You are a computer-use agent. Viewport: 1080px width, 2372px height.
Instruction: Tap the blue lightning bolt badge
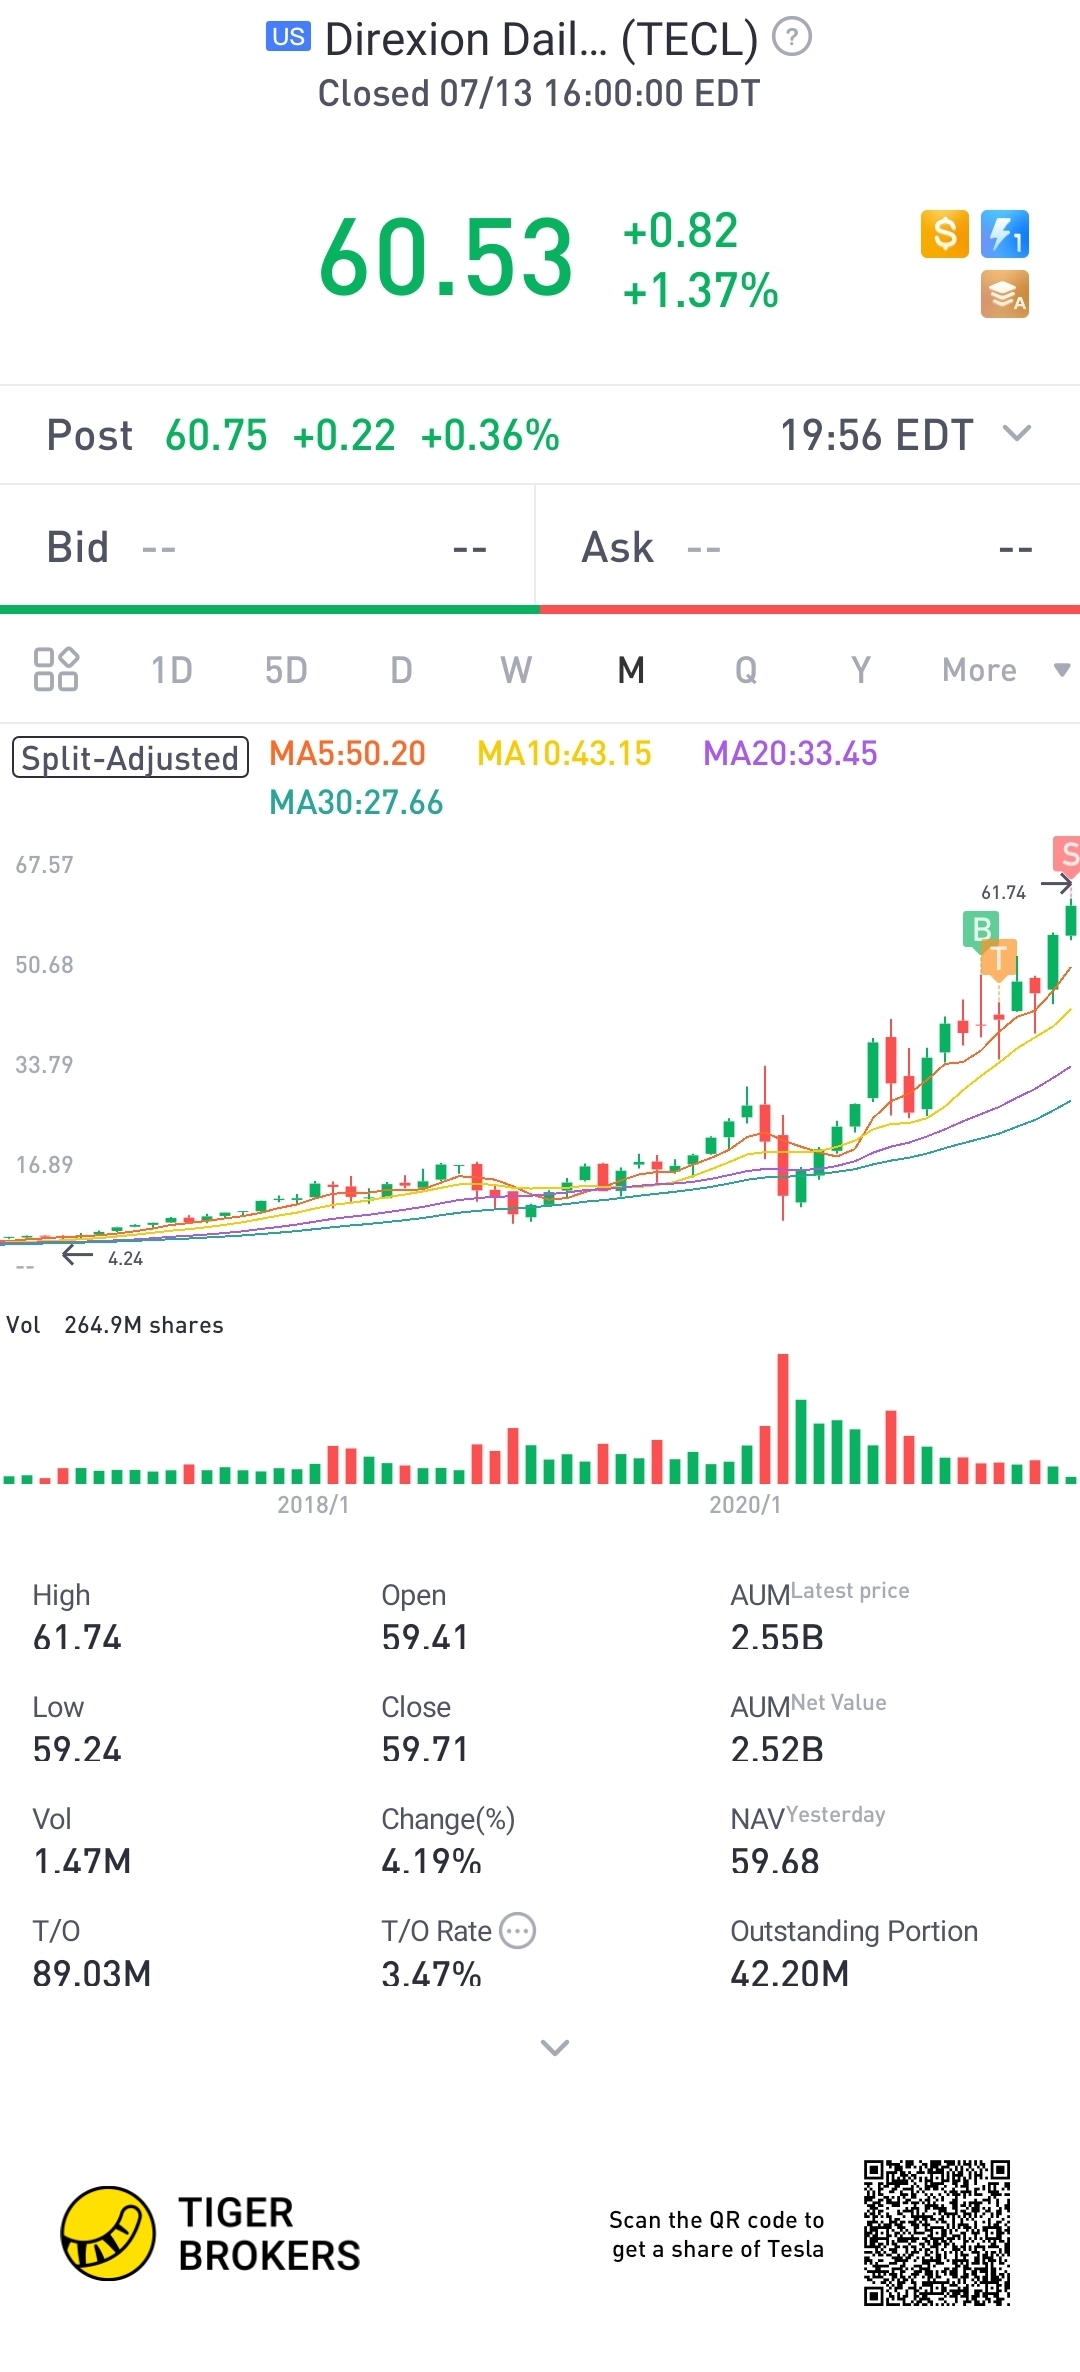tap(1005, 234)
